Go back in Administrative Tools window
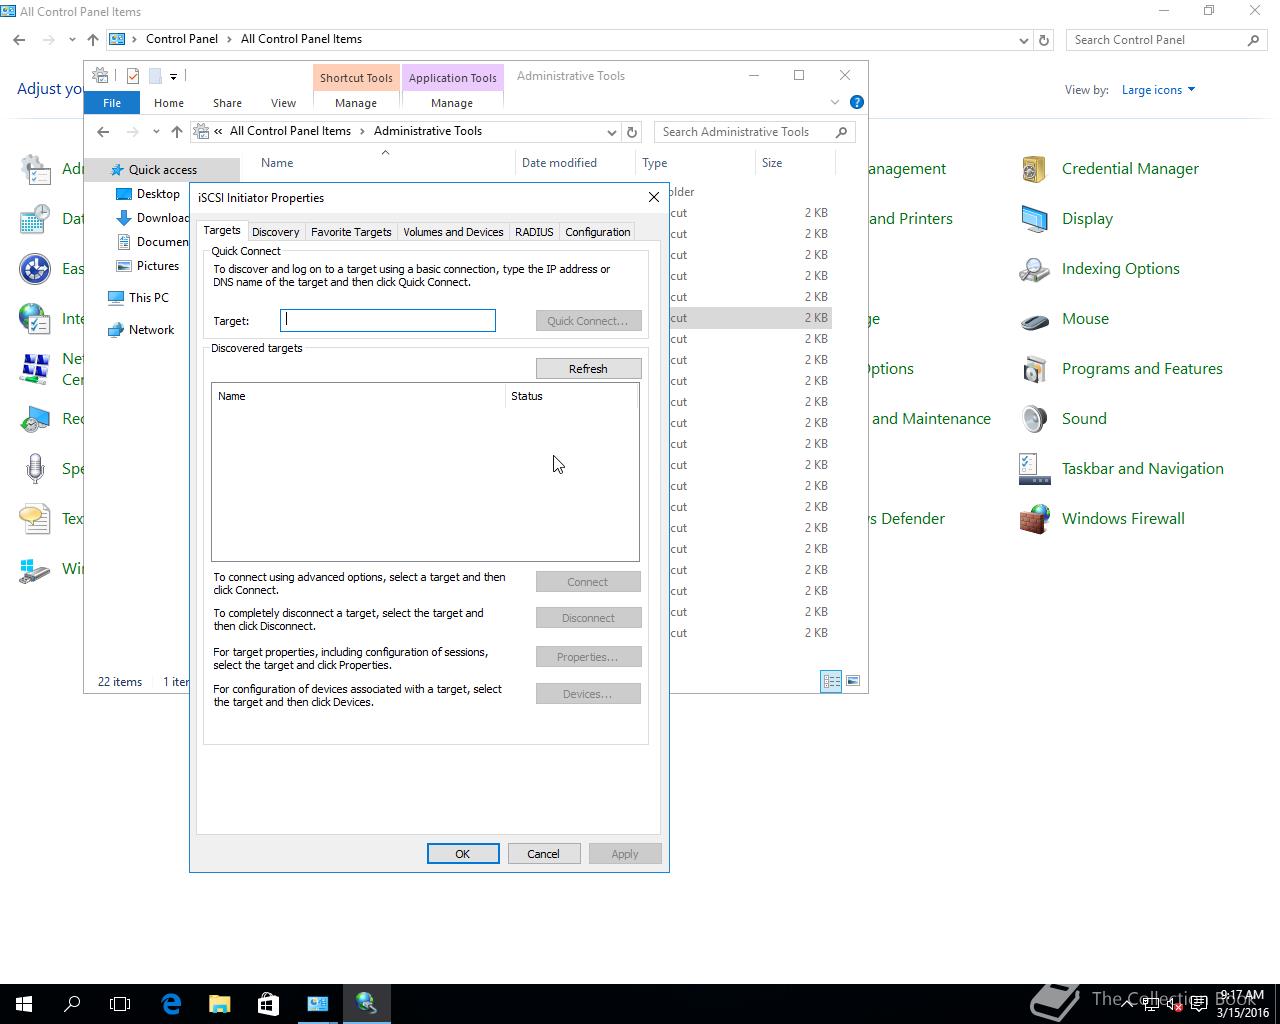The image size is (1280, 1024). [x=103, y=132]
